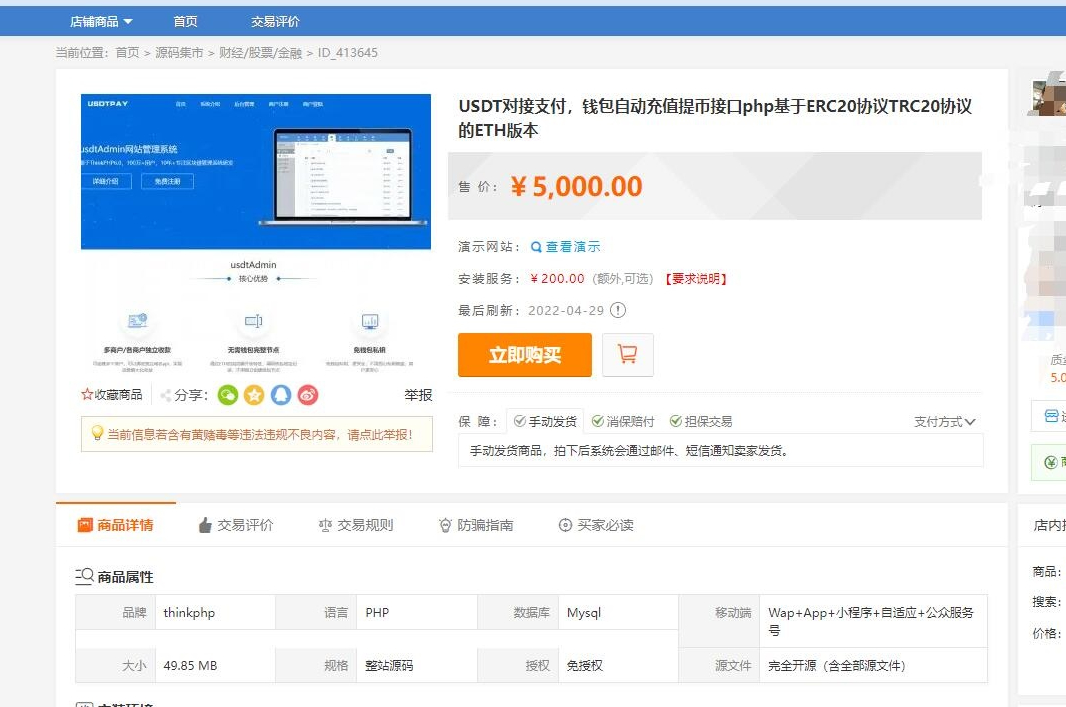
Task: Click the 举报 report link
Action: [418, 395]
